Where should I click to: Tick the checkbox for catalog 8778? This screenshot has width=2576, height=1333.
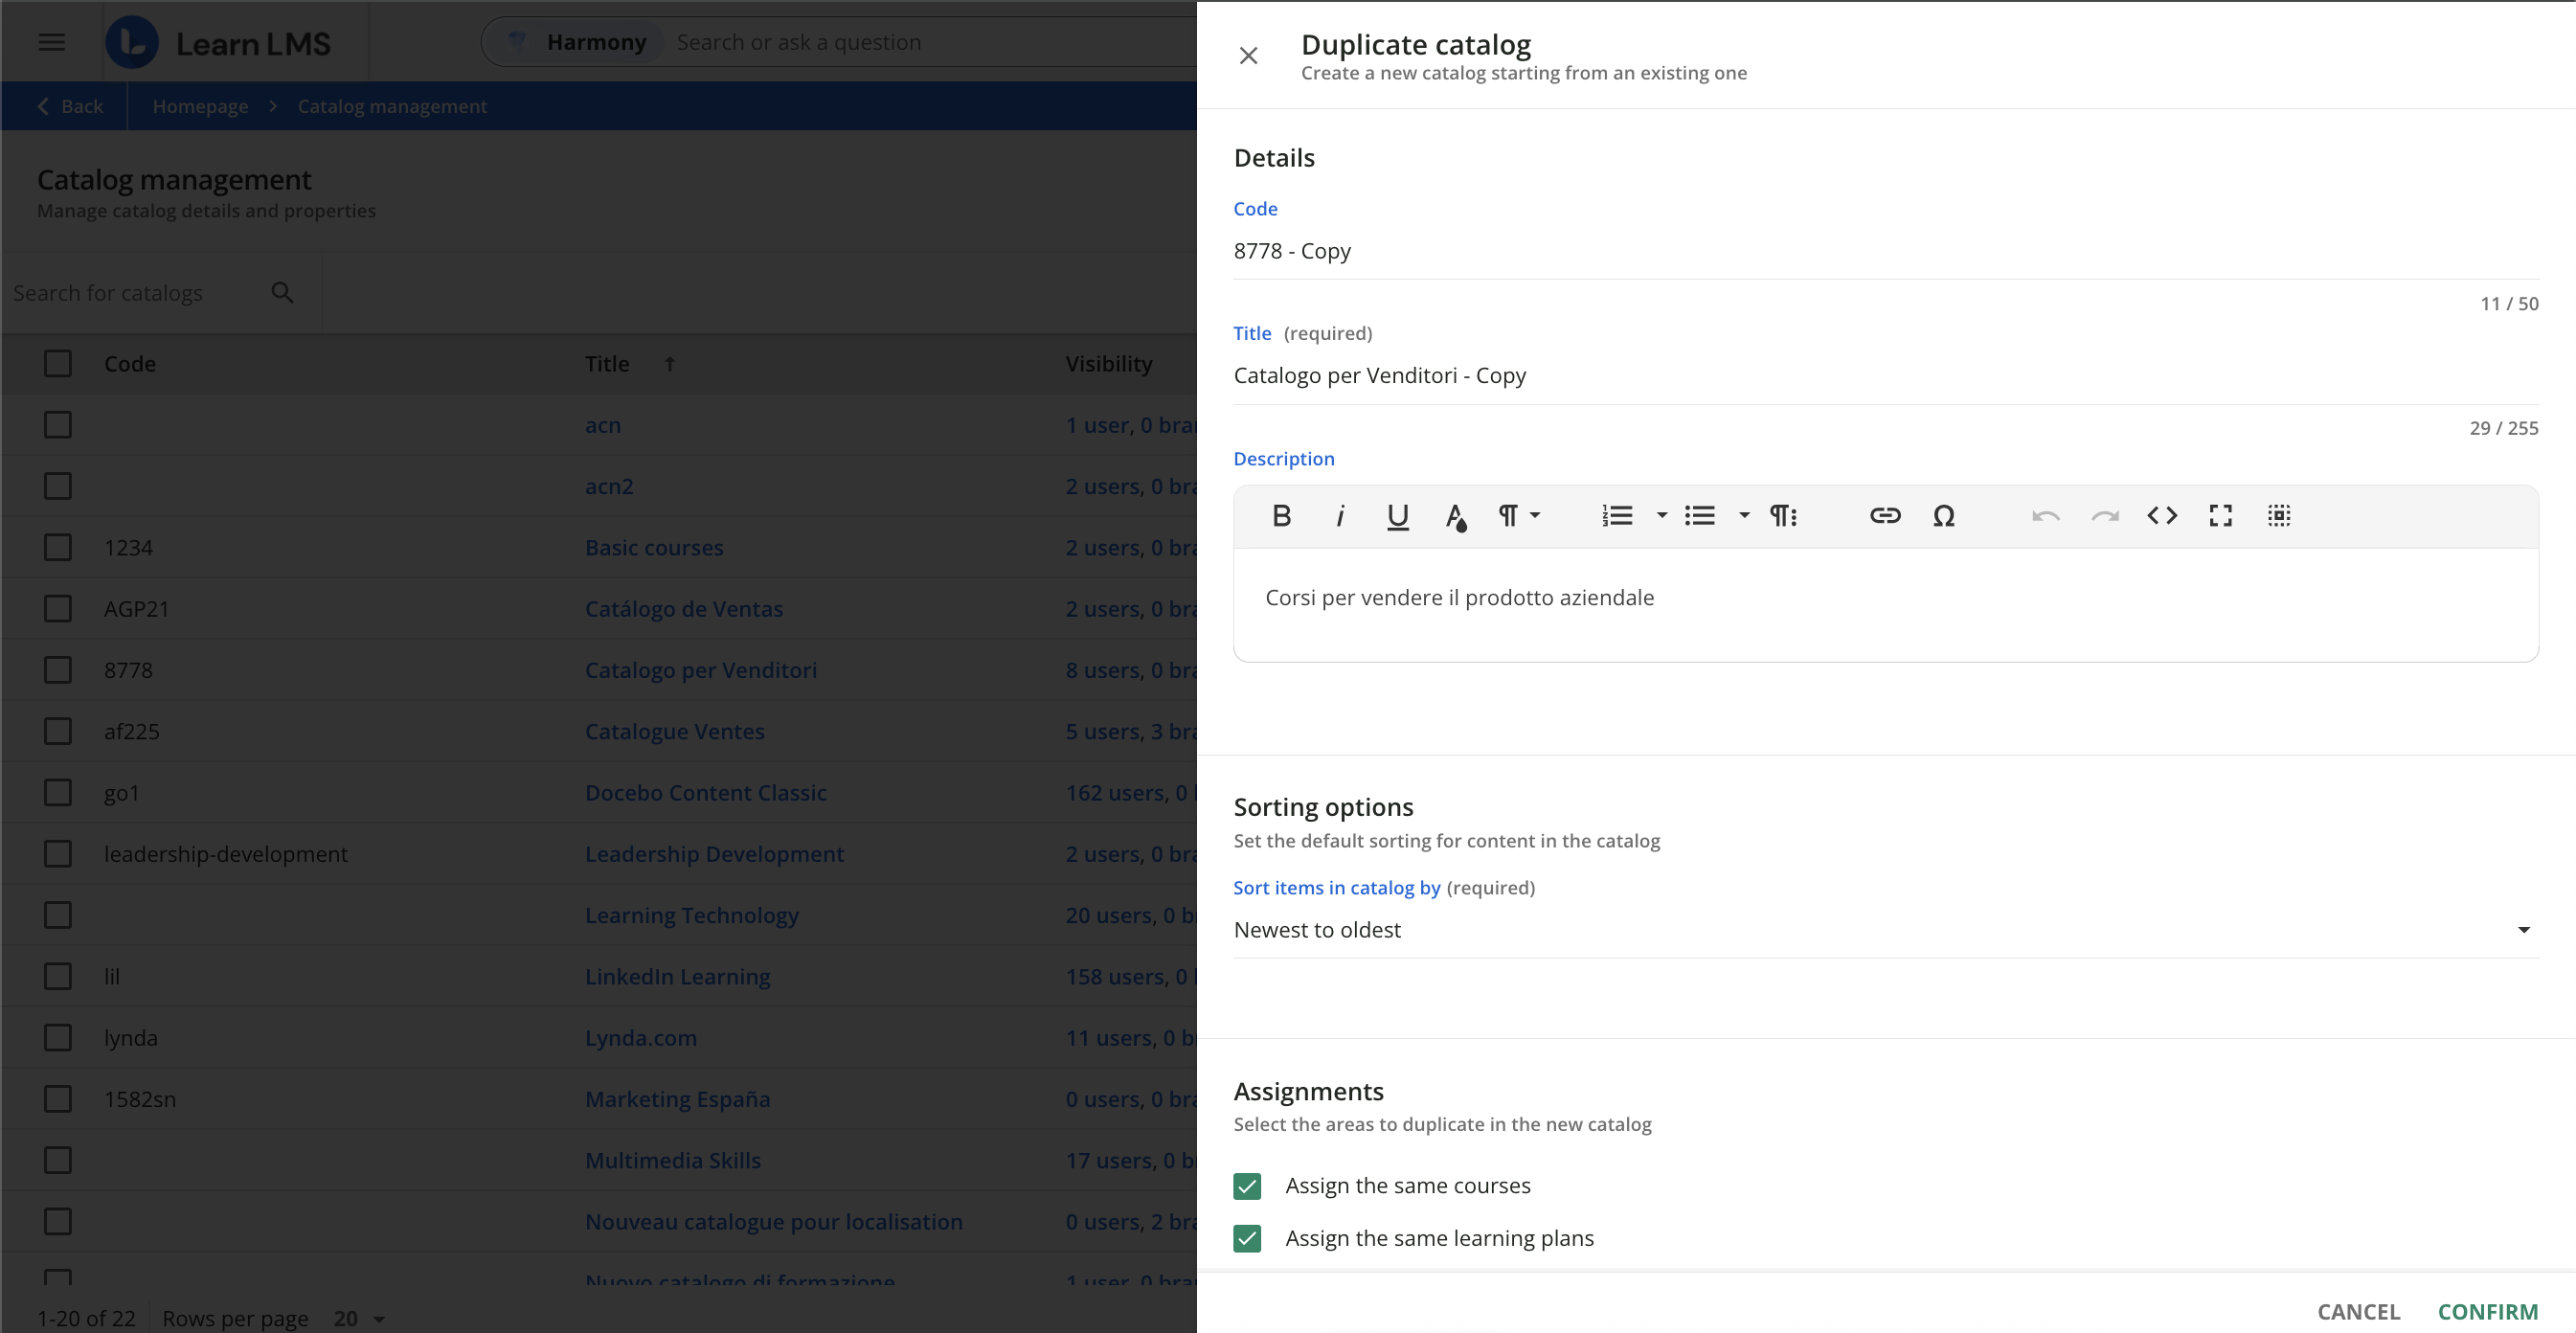pyautogui.click(x=58, y=670)
